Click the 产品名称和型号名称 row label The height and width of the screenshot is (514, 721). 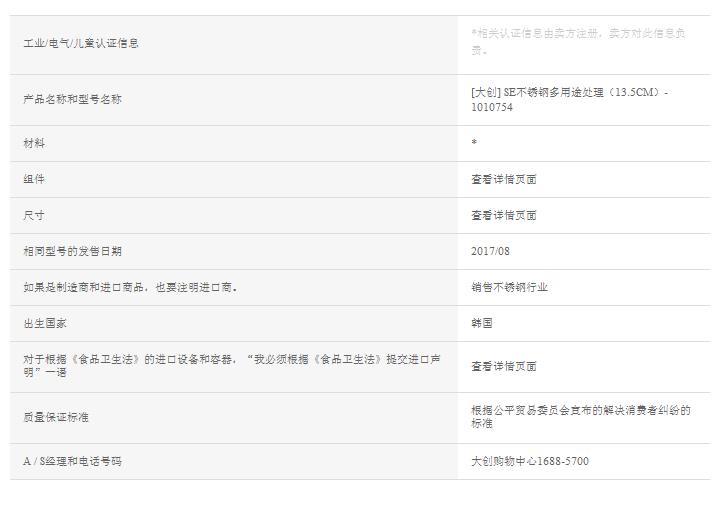(73, 100)
